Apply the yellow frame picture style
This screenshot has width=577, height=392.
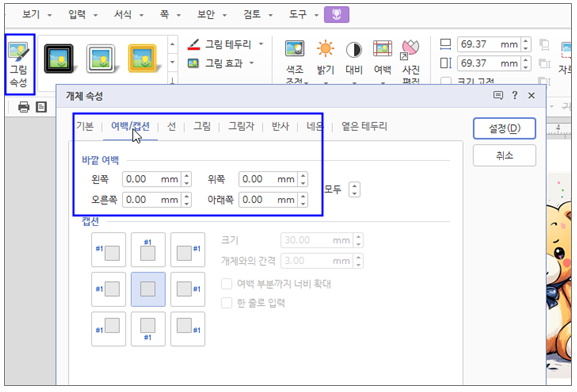[x=143, y=58]
